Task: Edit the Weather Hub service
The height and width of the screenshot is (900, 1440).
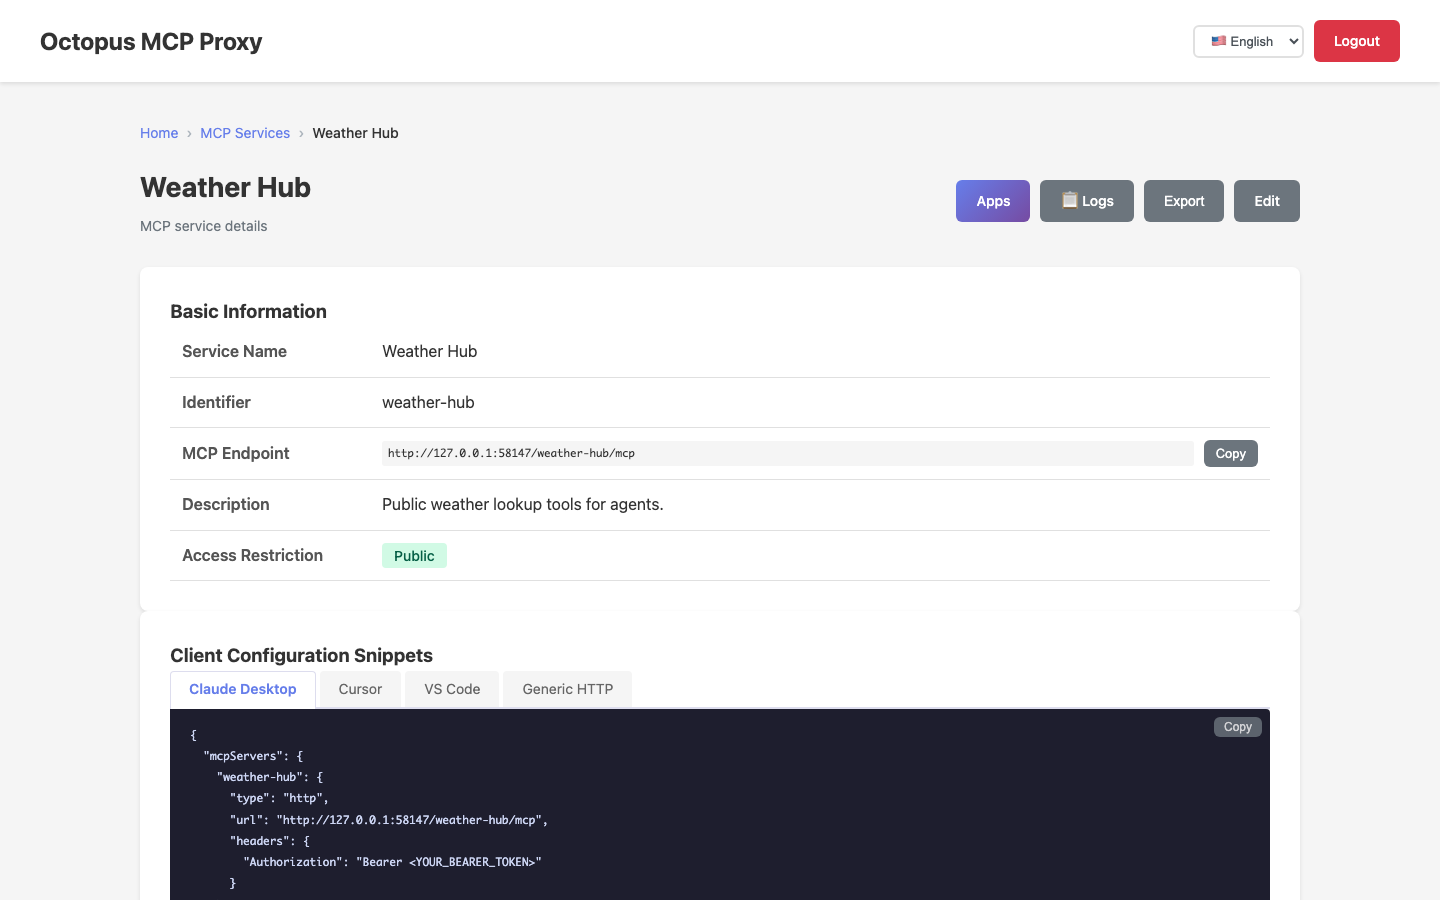Action: [x=1267, y=201]
